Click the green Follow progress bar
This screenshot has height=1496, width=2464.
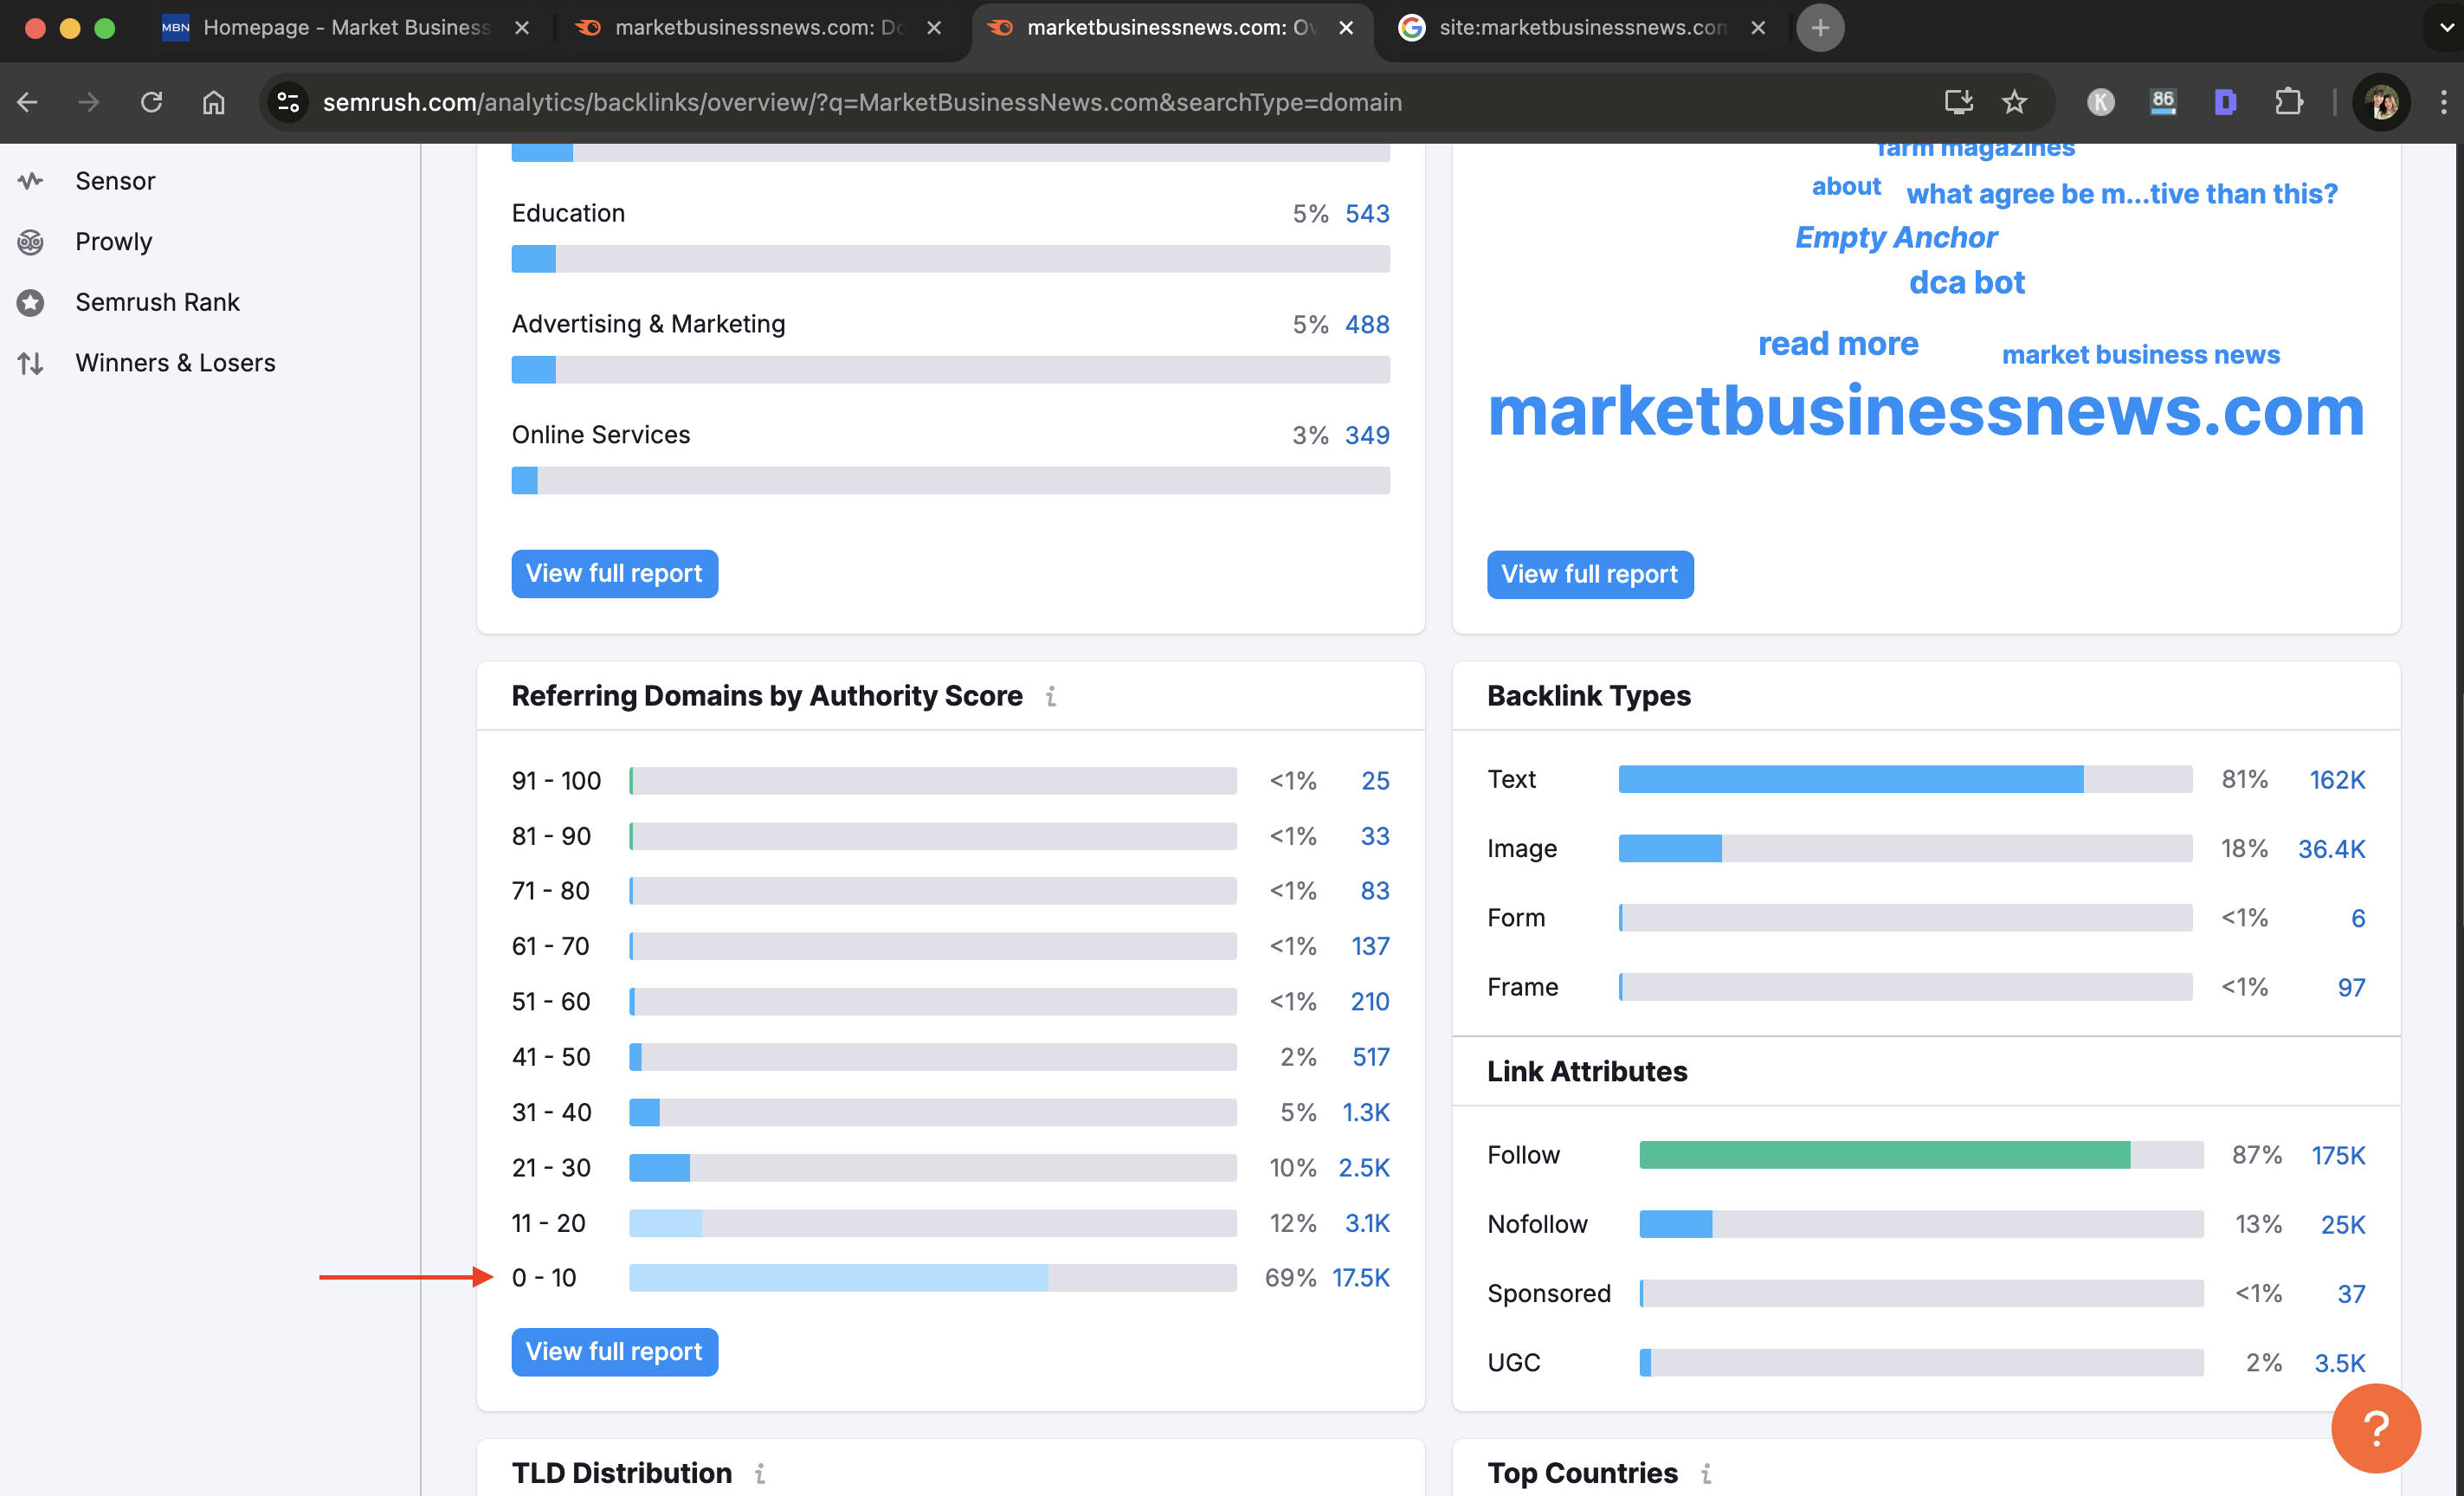(x=1885, y=1155)
